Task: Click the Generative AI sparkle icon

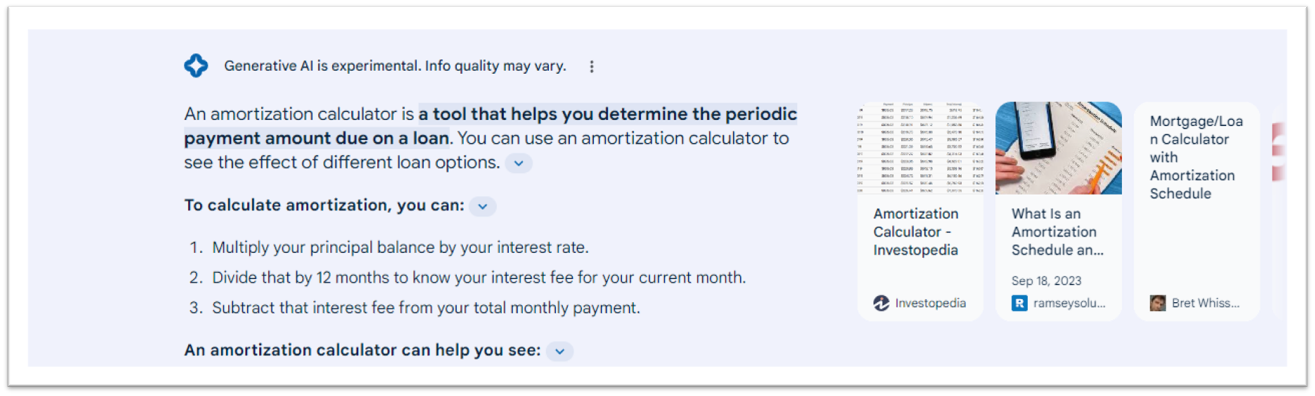Action: 196,66
